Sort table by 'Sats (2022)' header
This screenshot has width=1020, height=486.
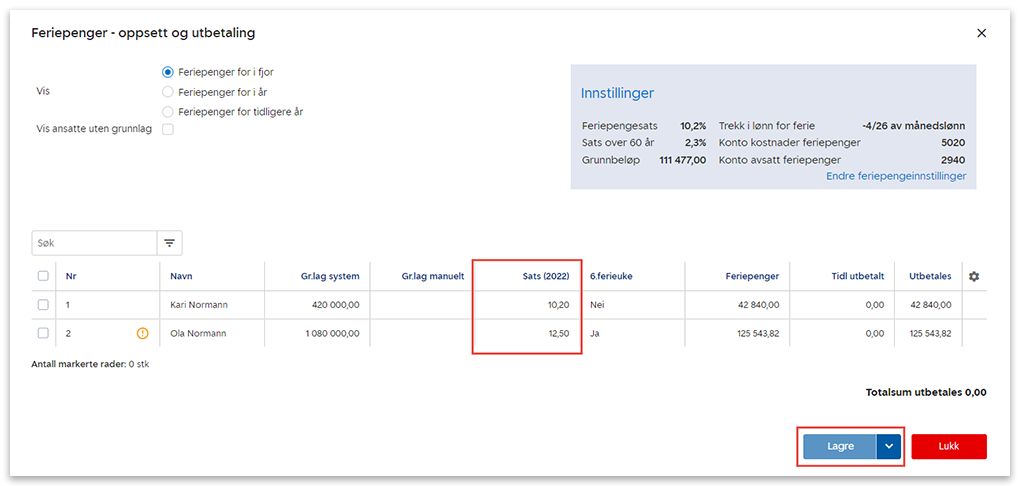tap(544, 276)
